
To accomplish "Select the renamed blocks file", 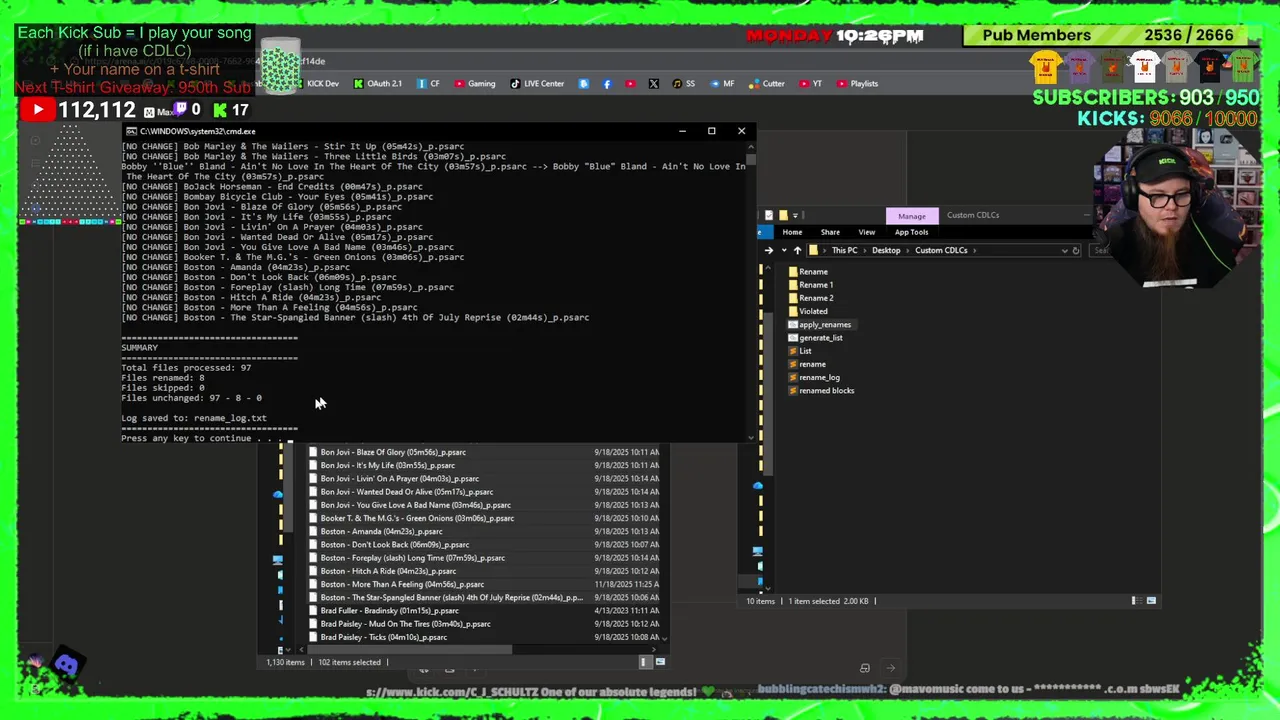I will click(821, 391).
